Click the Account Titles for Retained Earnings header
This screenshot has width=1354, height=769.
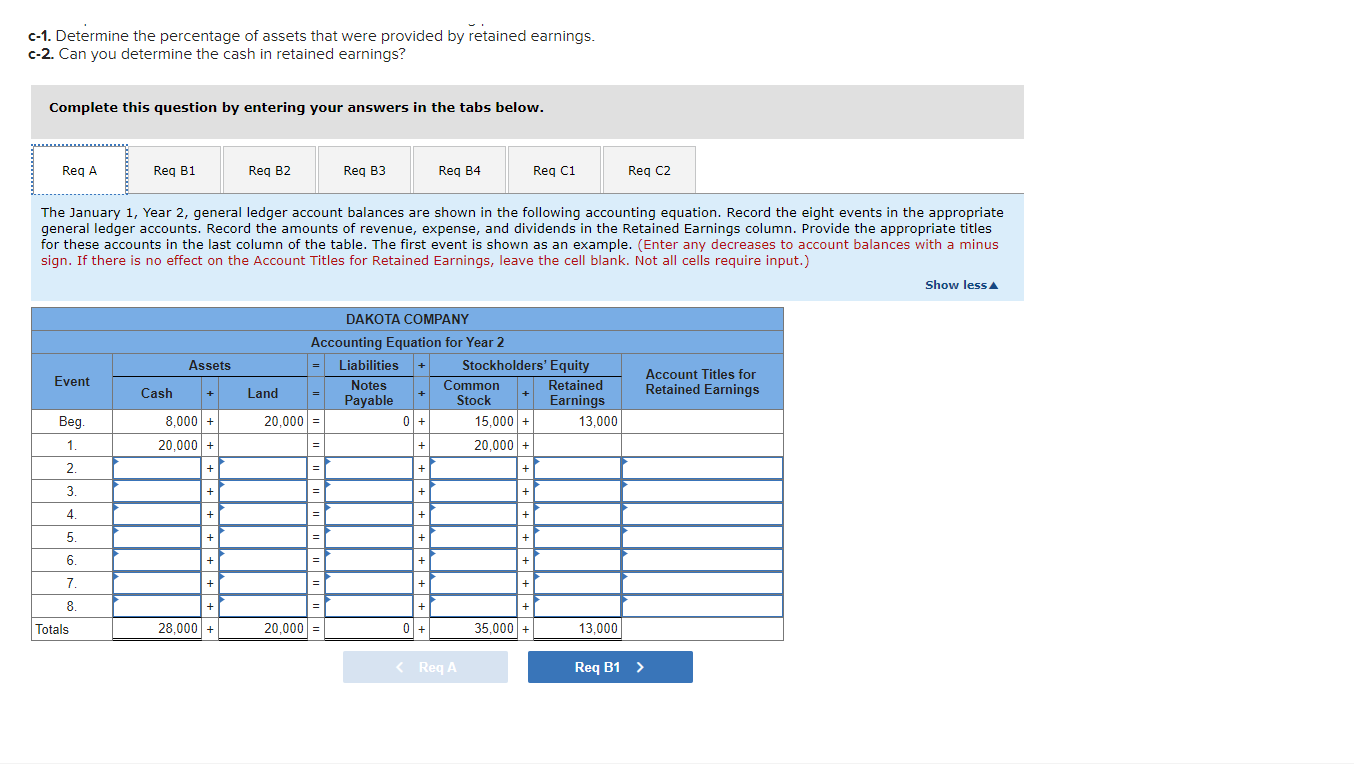(702, 382)
